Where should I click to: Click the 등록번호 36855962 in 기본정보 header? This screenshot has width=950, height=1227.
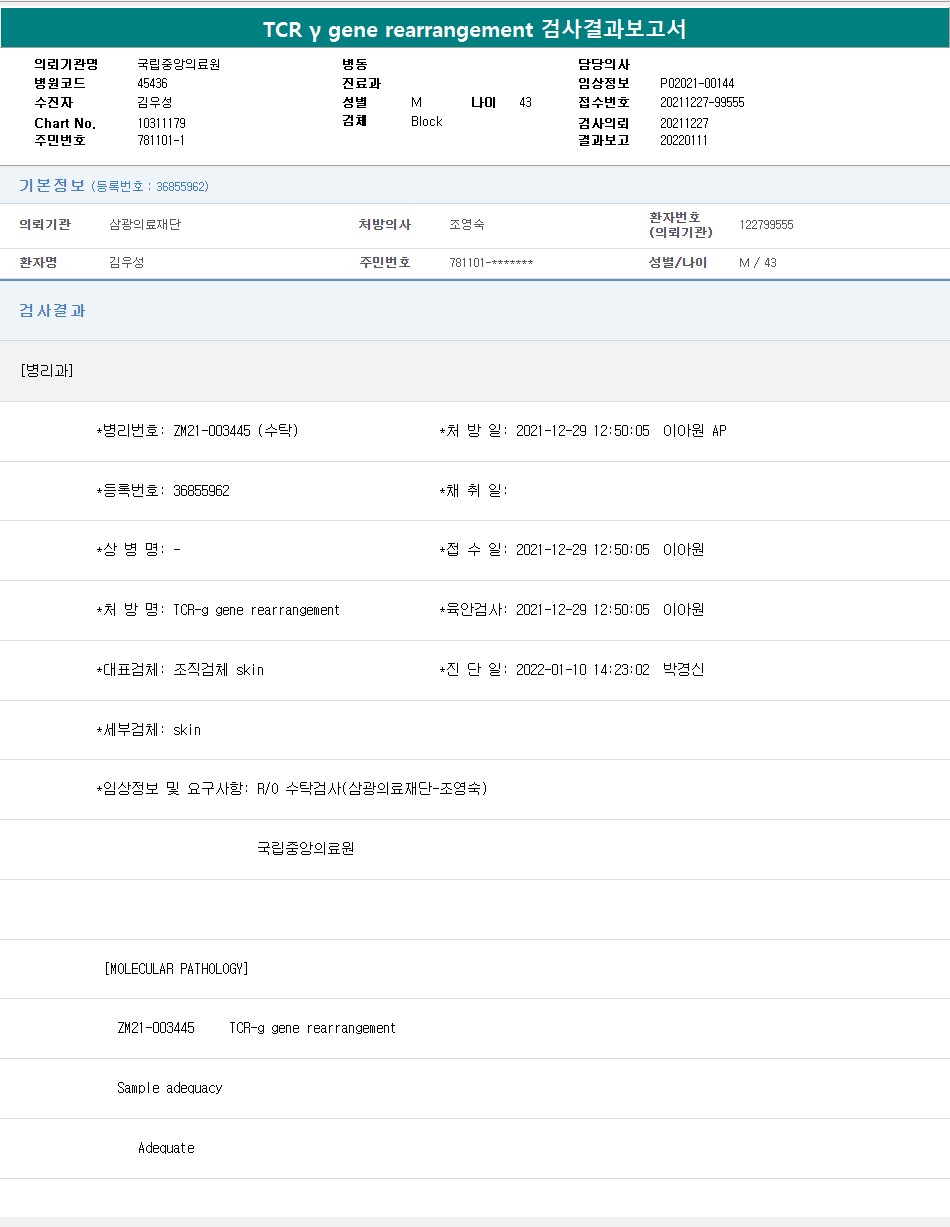click(x=181, y=187)
